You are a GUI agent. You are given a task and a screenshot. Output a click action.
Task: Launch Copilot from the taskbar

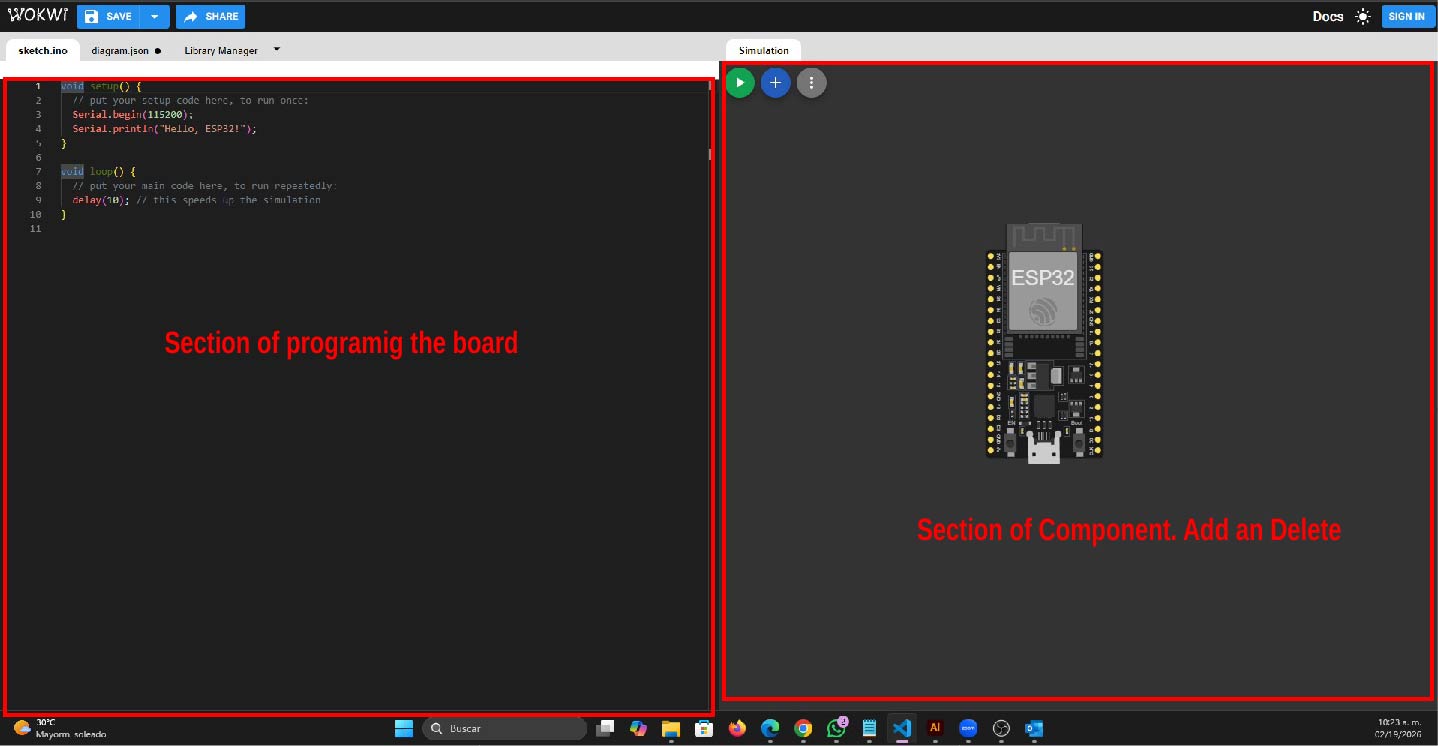pyautogui.click(x=638, y=728)
